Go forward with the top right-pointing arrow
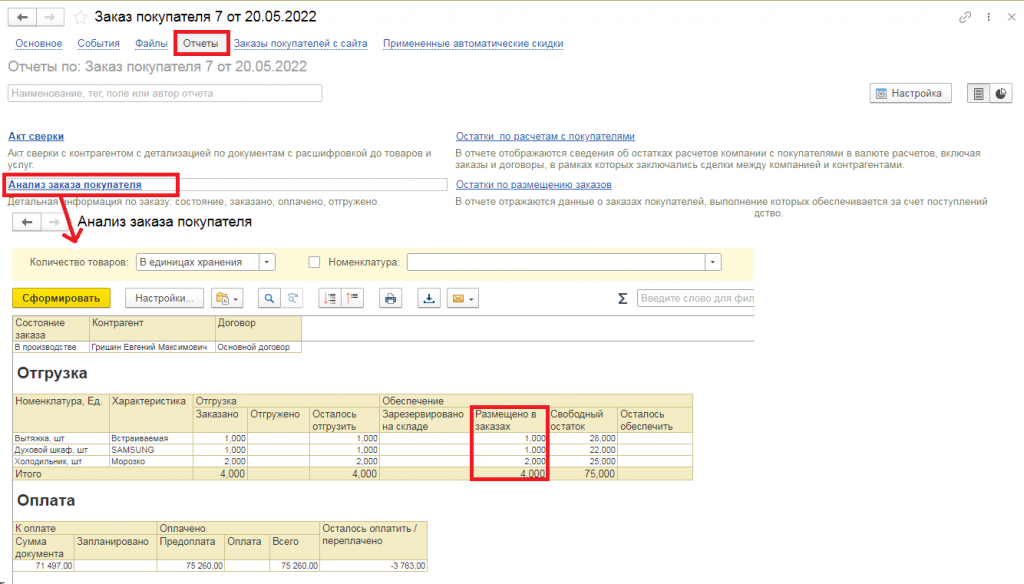Image resolution: width=1024 pixels, height=584 pixels. coord(50,17)
